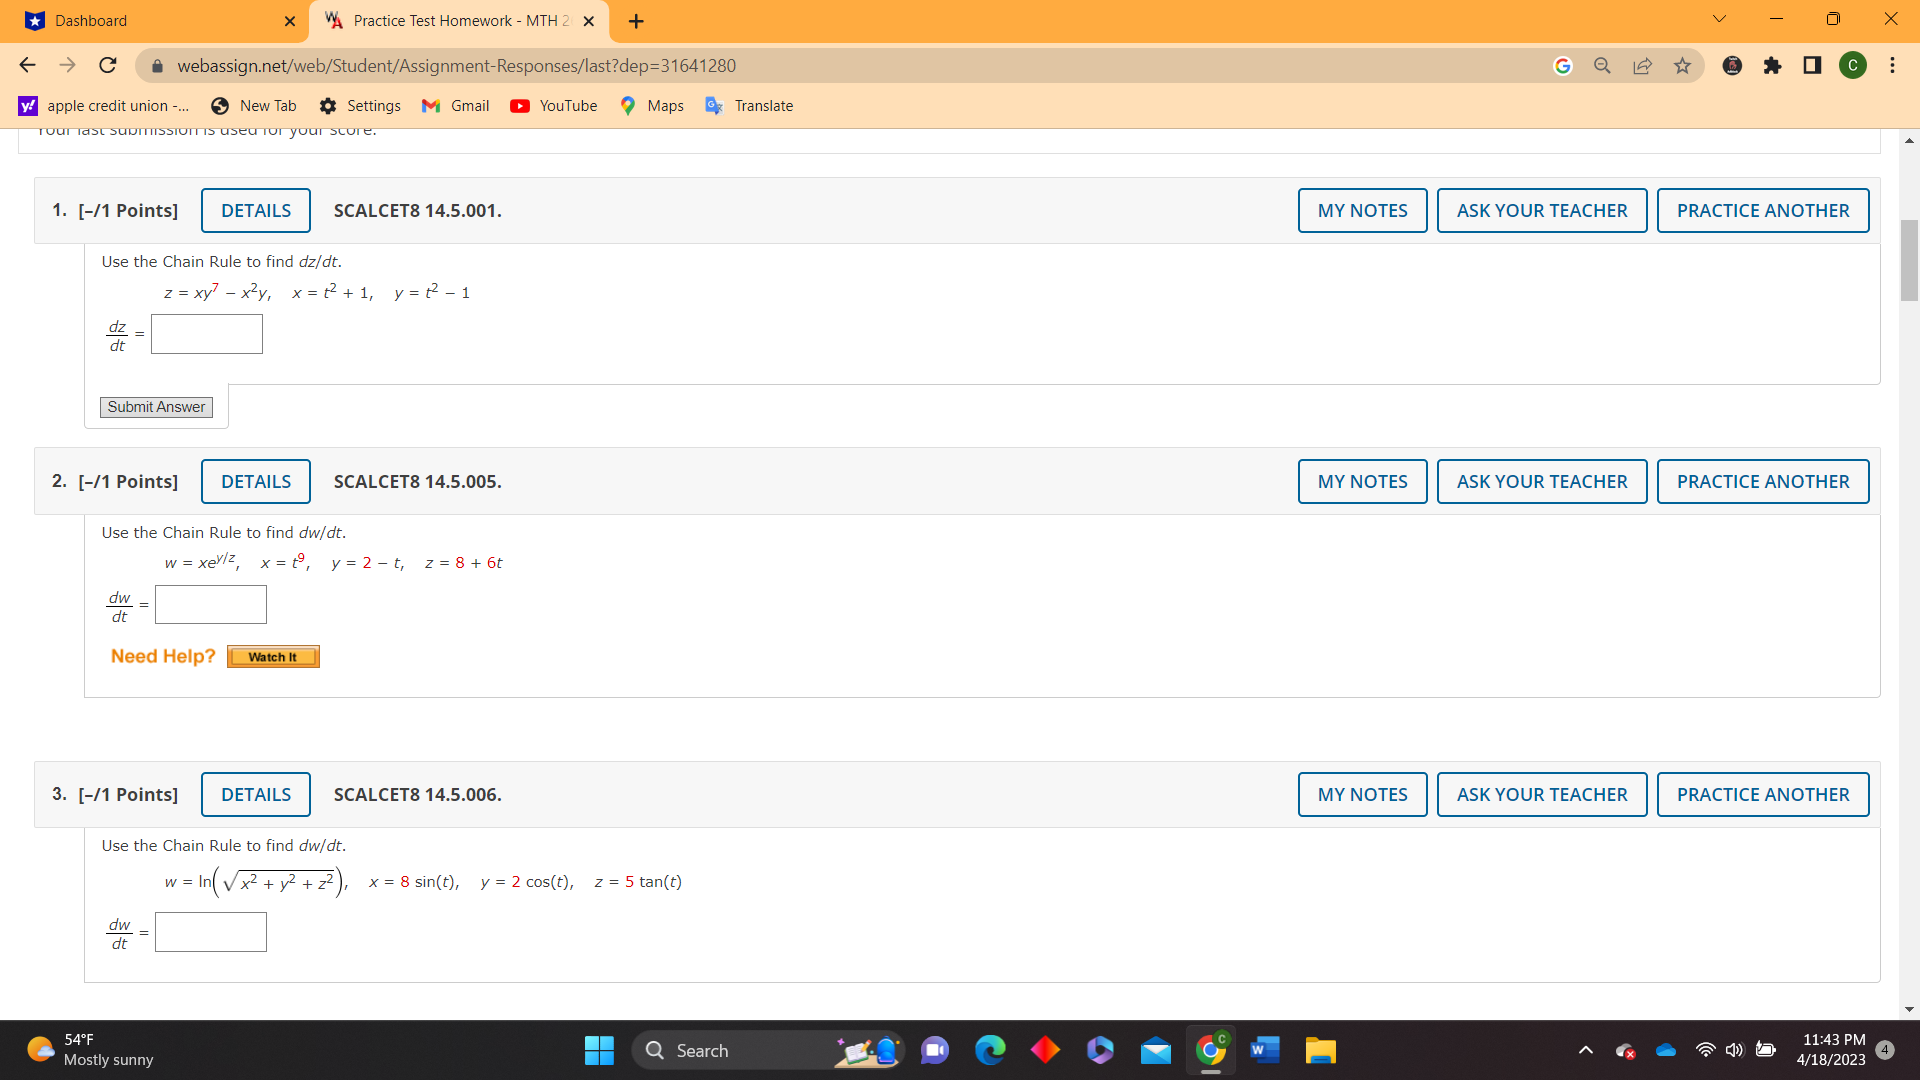Open Gmail from the bookmarks bar
Screen dimensions: 1920x1080
pyautogui.click(x=455, y=105)
